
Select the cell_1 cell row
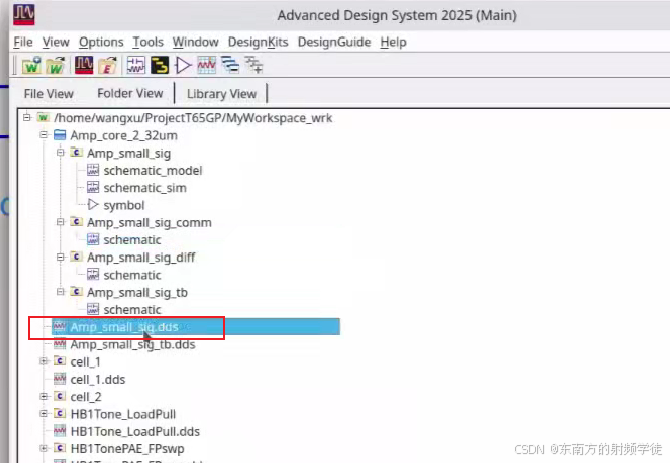pyautogui.click(x=77, y=362)
